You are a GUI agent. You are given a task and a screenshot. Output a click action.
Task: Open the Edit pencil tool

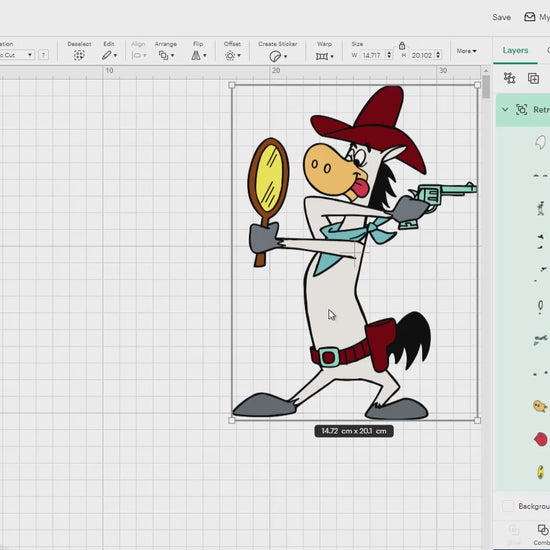(107, 55)
